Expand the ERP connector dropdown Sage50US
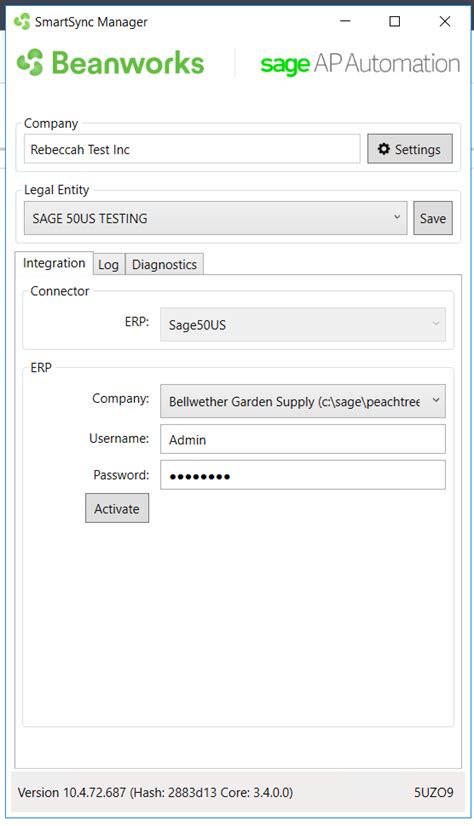Image resolution: width=474 pixels, height=826 pixels. pyautogui.click(x=303, y=324)
